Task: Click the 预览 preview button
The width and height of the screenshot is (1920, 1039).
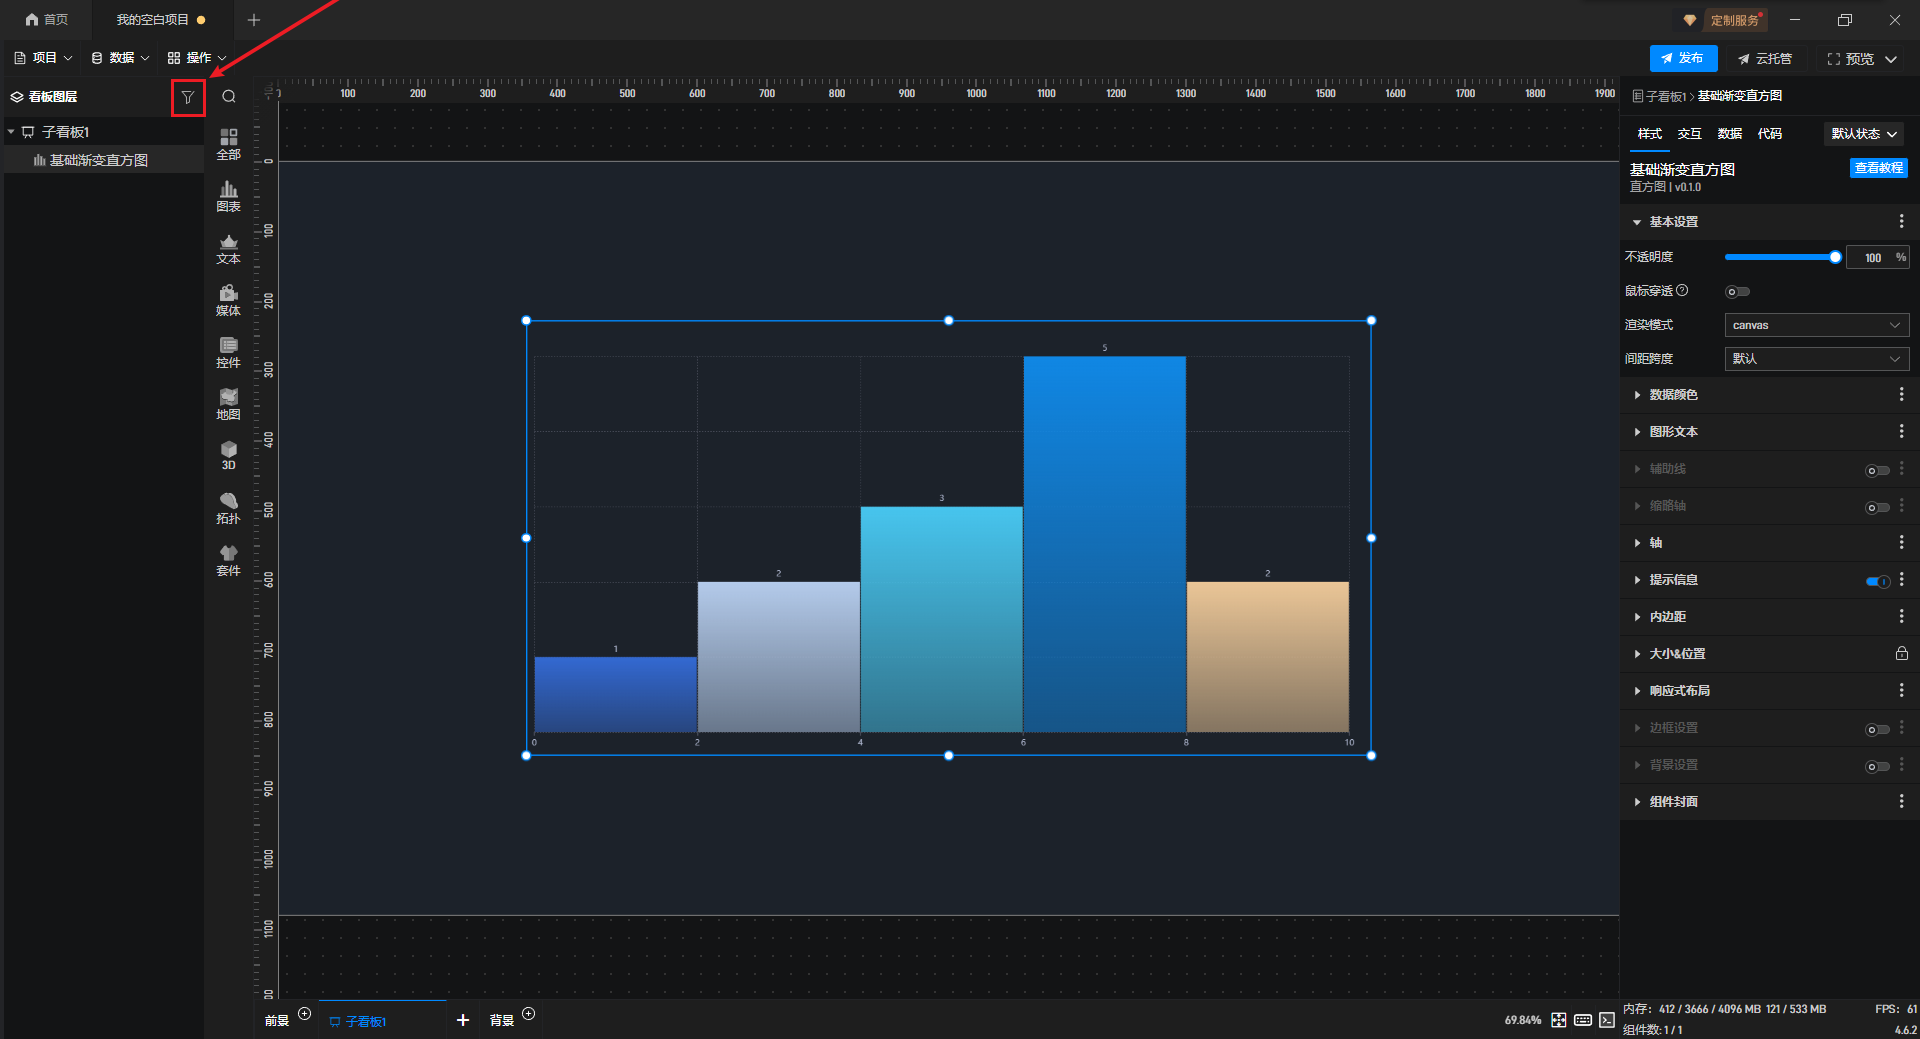Action: click(x=1851, y=59)
